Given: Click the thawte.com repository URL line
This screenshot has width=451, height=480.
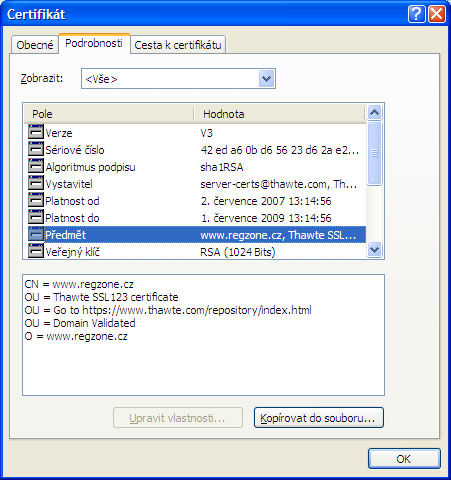Looking at the screenshot, I should tap(168, 310).
